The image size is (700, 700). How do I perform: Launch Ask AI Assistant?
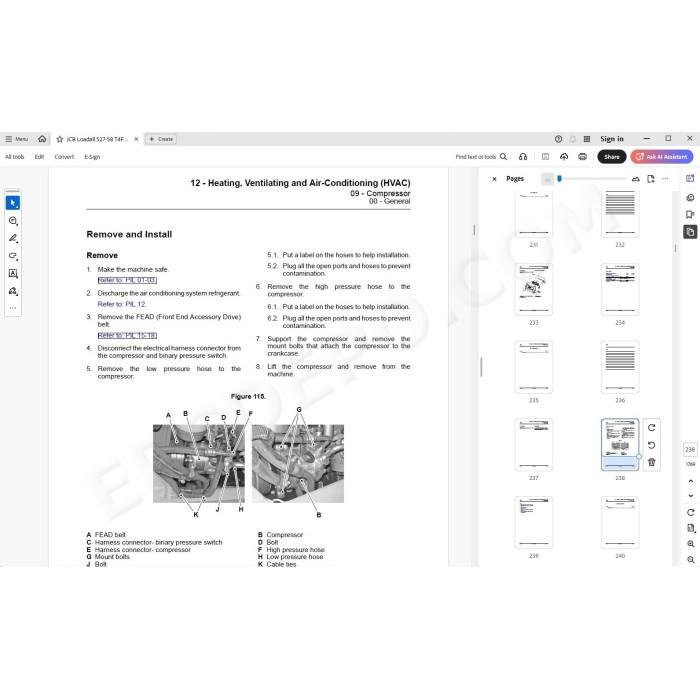(662, 157)
